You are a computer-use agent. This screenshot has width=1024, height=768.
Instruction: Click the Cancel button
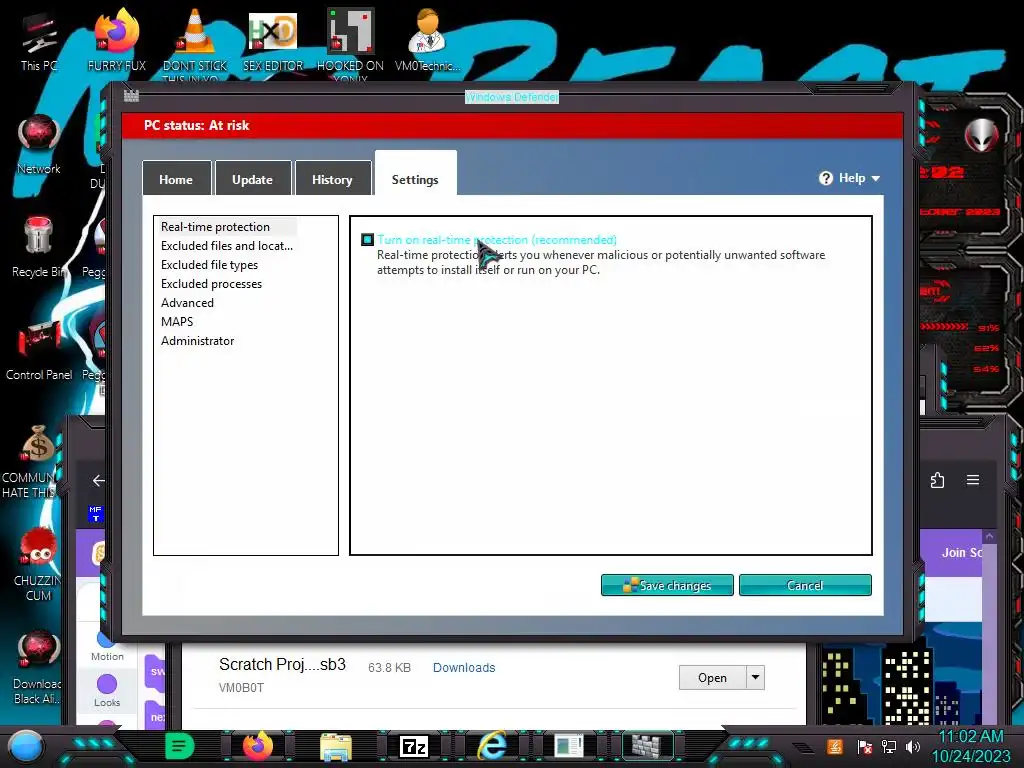pos(805,585)
